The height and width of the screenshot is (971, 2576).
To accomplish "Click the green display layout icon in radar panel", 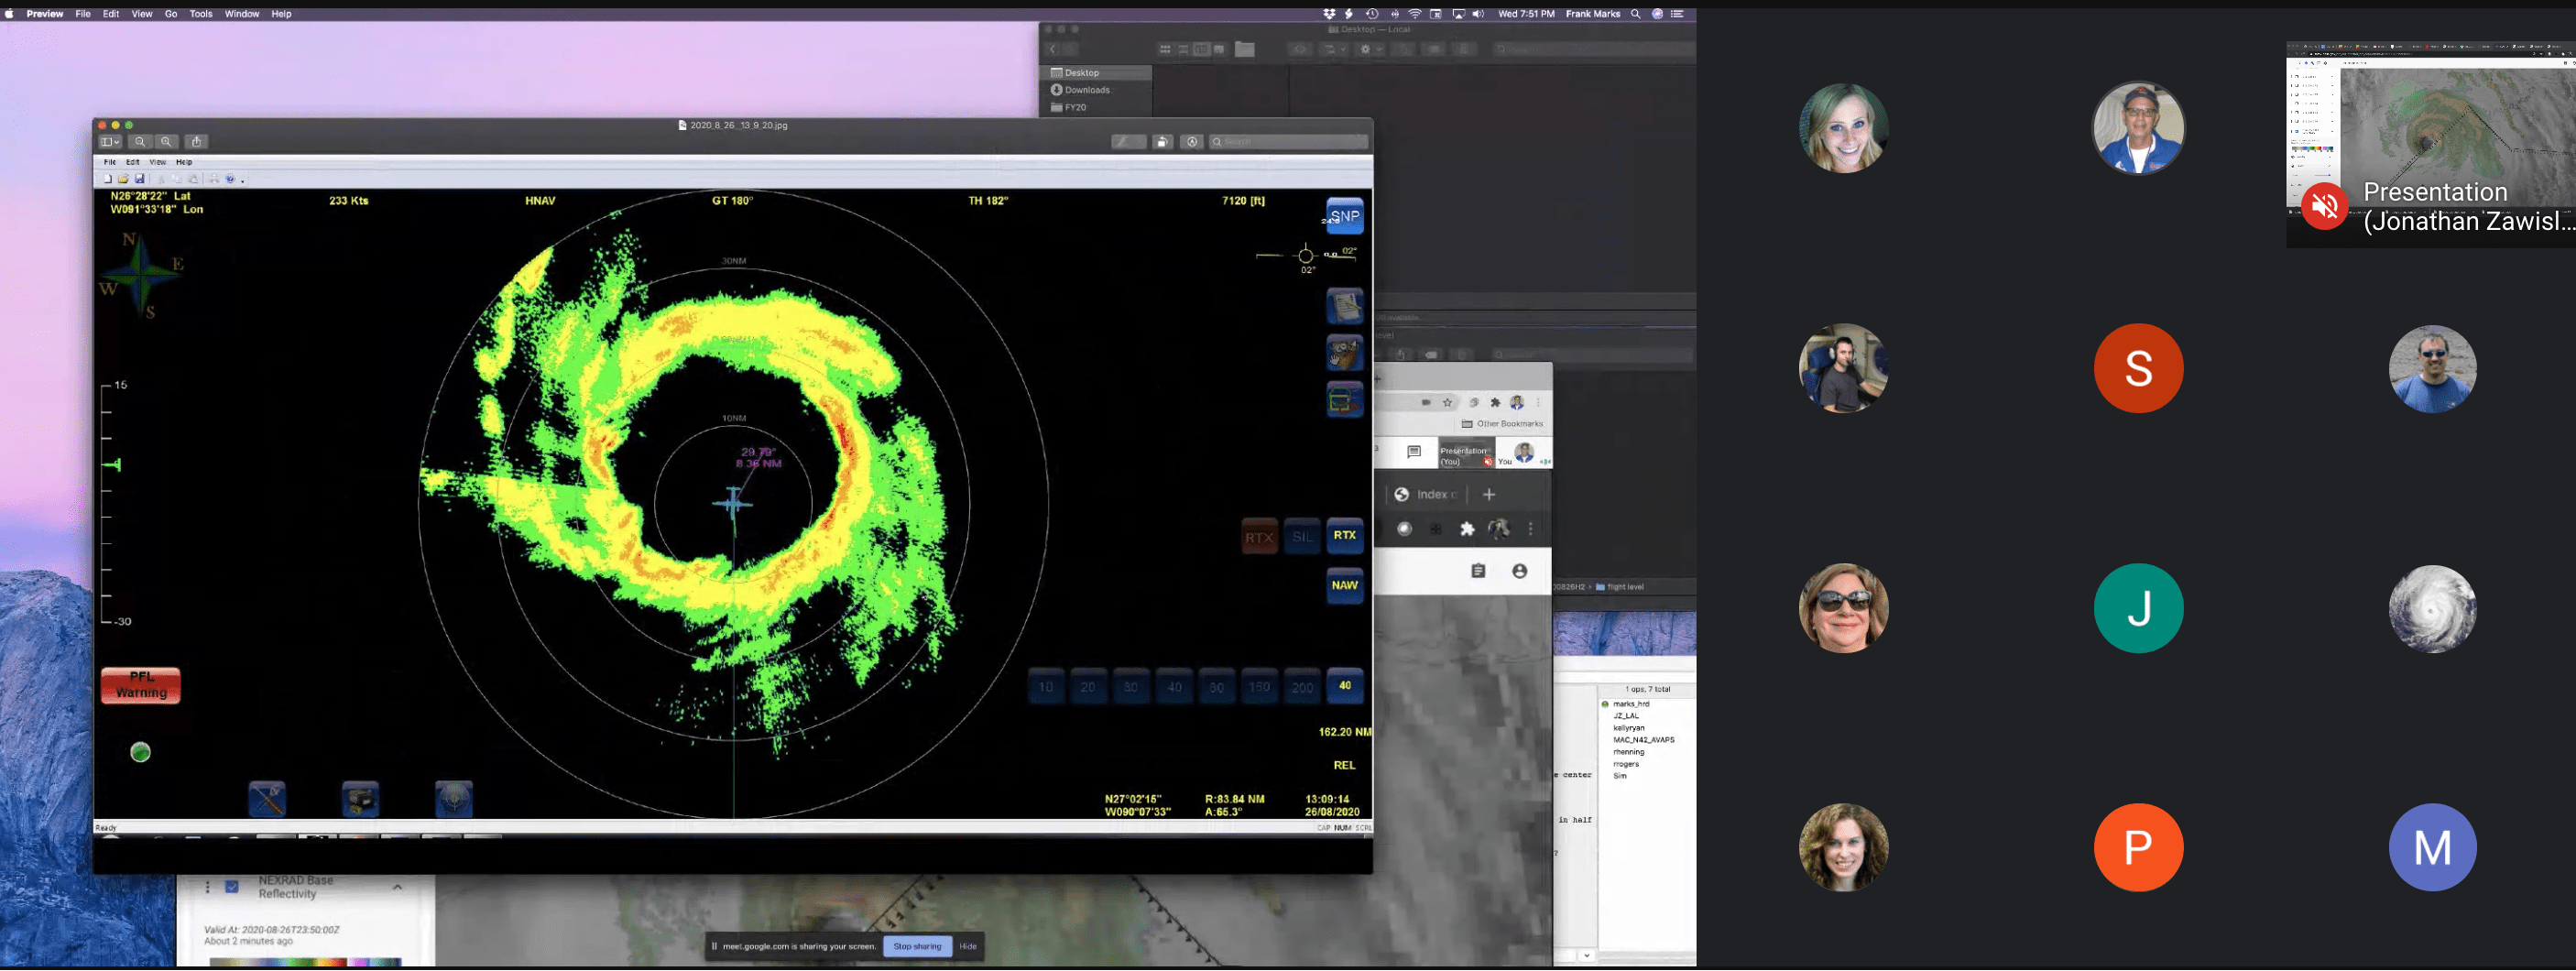I will click(x=1345, y=400).
